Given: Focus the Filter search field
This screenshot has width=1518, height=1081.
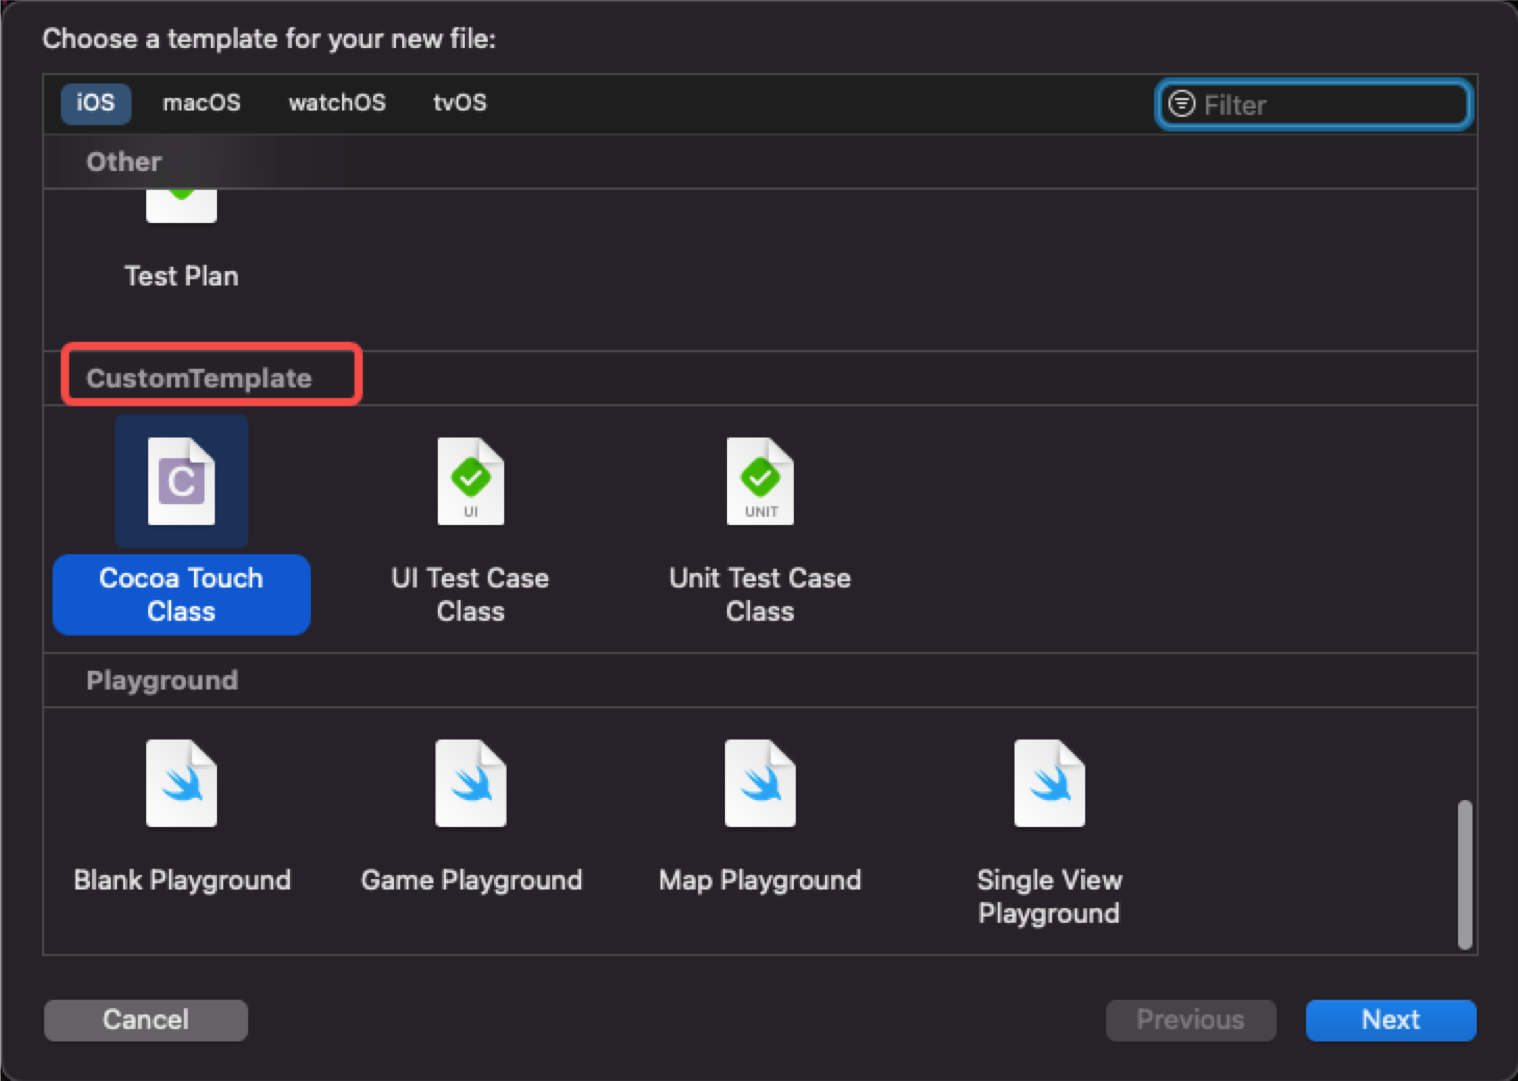Looking at the screenshot, I should [x=1314, y=104].
